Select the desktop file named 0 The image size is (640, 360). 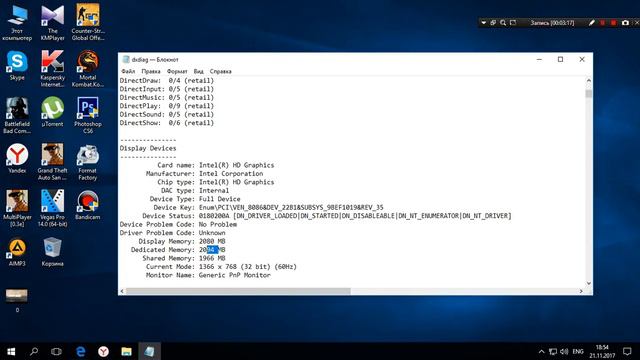point(17,301)
